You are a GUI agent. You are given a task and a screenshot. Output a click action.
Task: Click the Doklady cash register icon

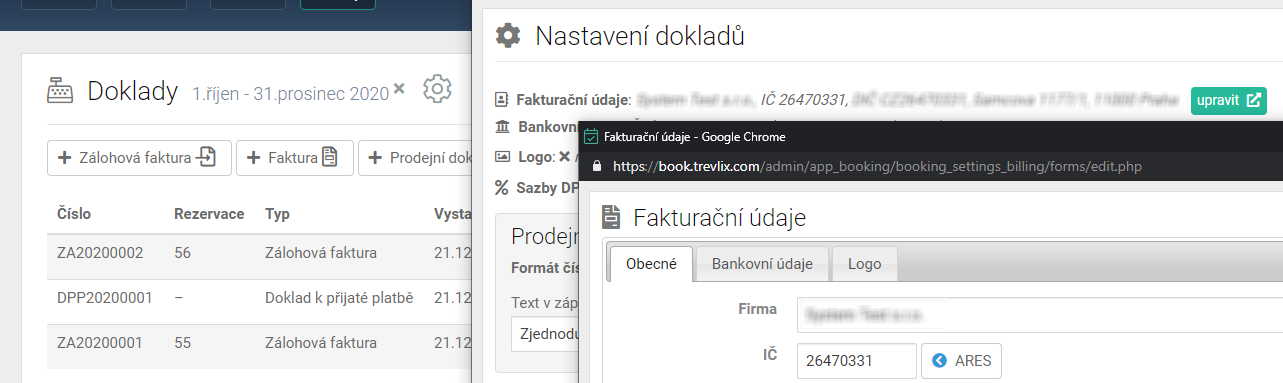pyautogui.click(x=61, y=91)
